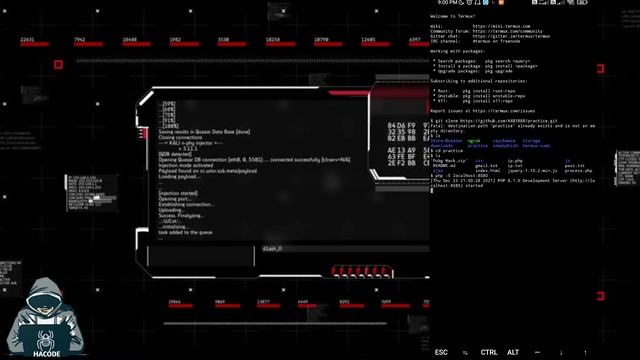The height and width of the screenshot is (360, 640).
Task: Select the 'pkg search <query>' text
Action: (507, 61)
